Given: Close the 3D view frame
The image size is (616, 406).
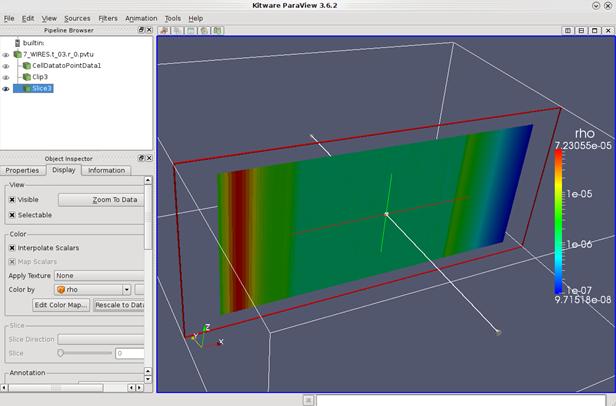Looking at the screenshot, I should (608, 30).
